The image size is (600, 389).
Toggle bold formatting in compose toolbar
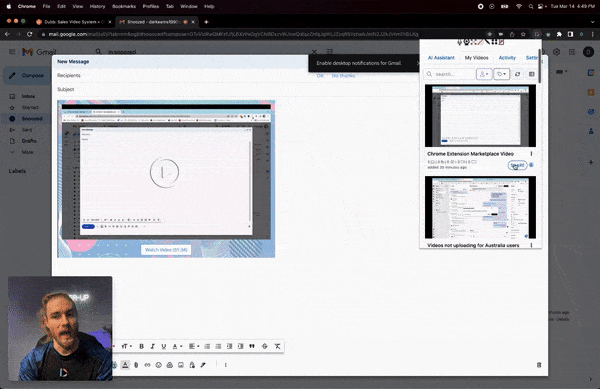click(141, 346)
